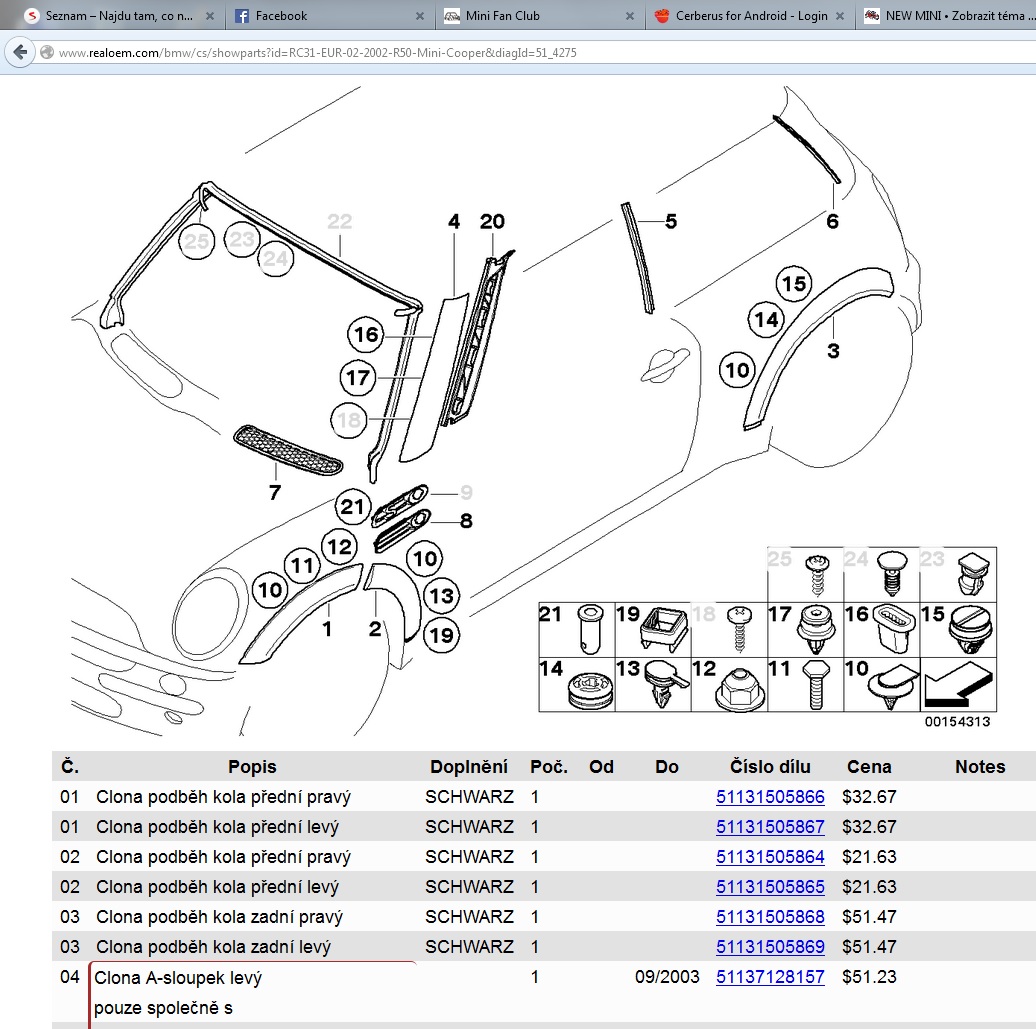Image resolution: width=1036 pixels, height=1029 pixels.
Task: Click the part 12 hex nut thumbnail
Action: click(x=738, y=684)
